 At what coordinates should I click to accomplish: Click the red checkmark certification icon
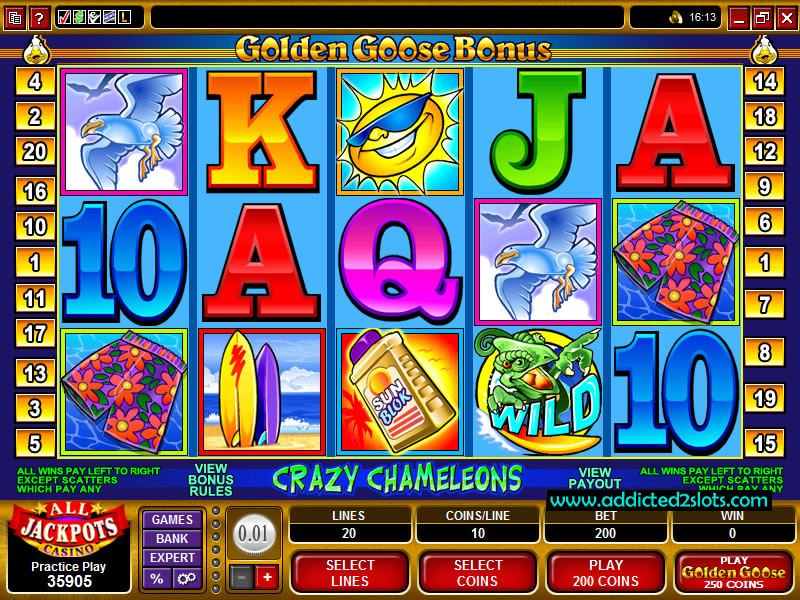click(64, 17)
